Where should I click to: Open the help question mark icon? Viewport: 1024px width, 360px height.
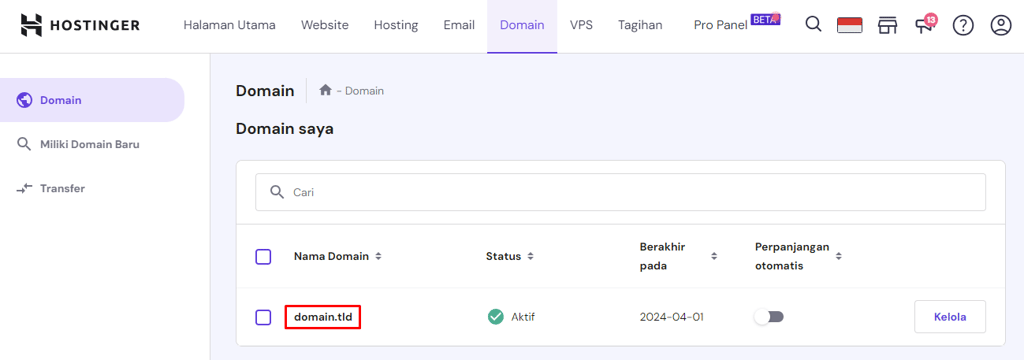point(963,25)
